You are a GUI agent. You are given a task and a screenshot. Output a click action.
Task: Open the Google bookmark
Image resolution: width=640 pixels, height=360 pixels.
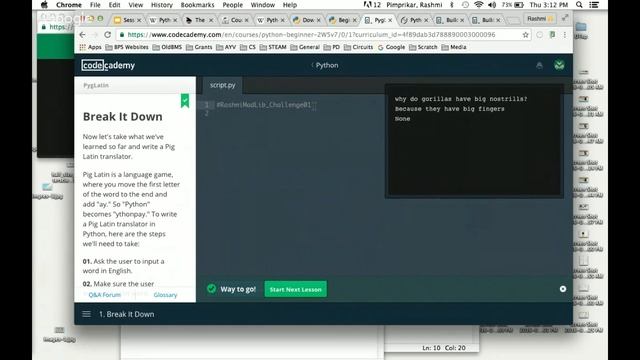tap(391, 47)
